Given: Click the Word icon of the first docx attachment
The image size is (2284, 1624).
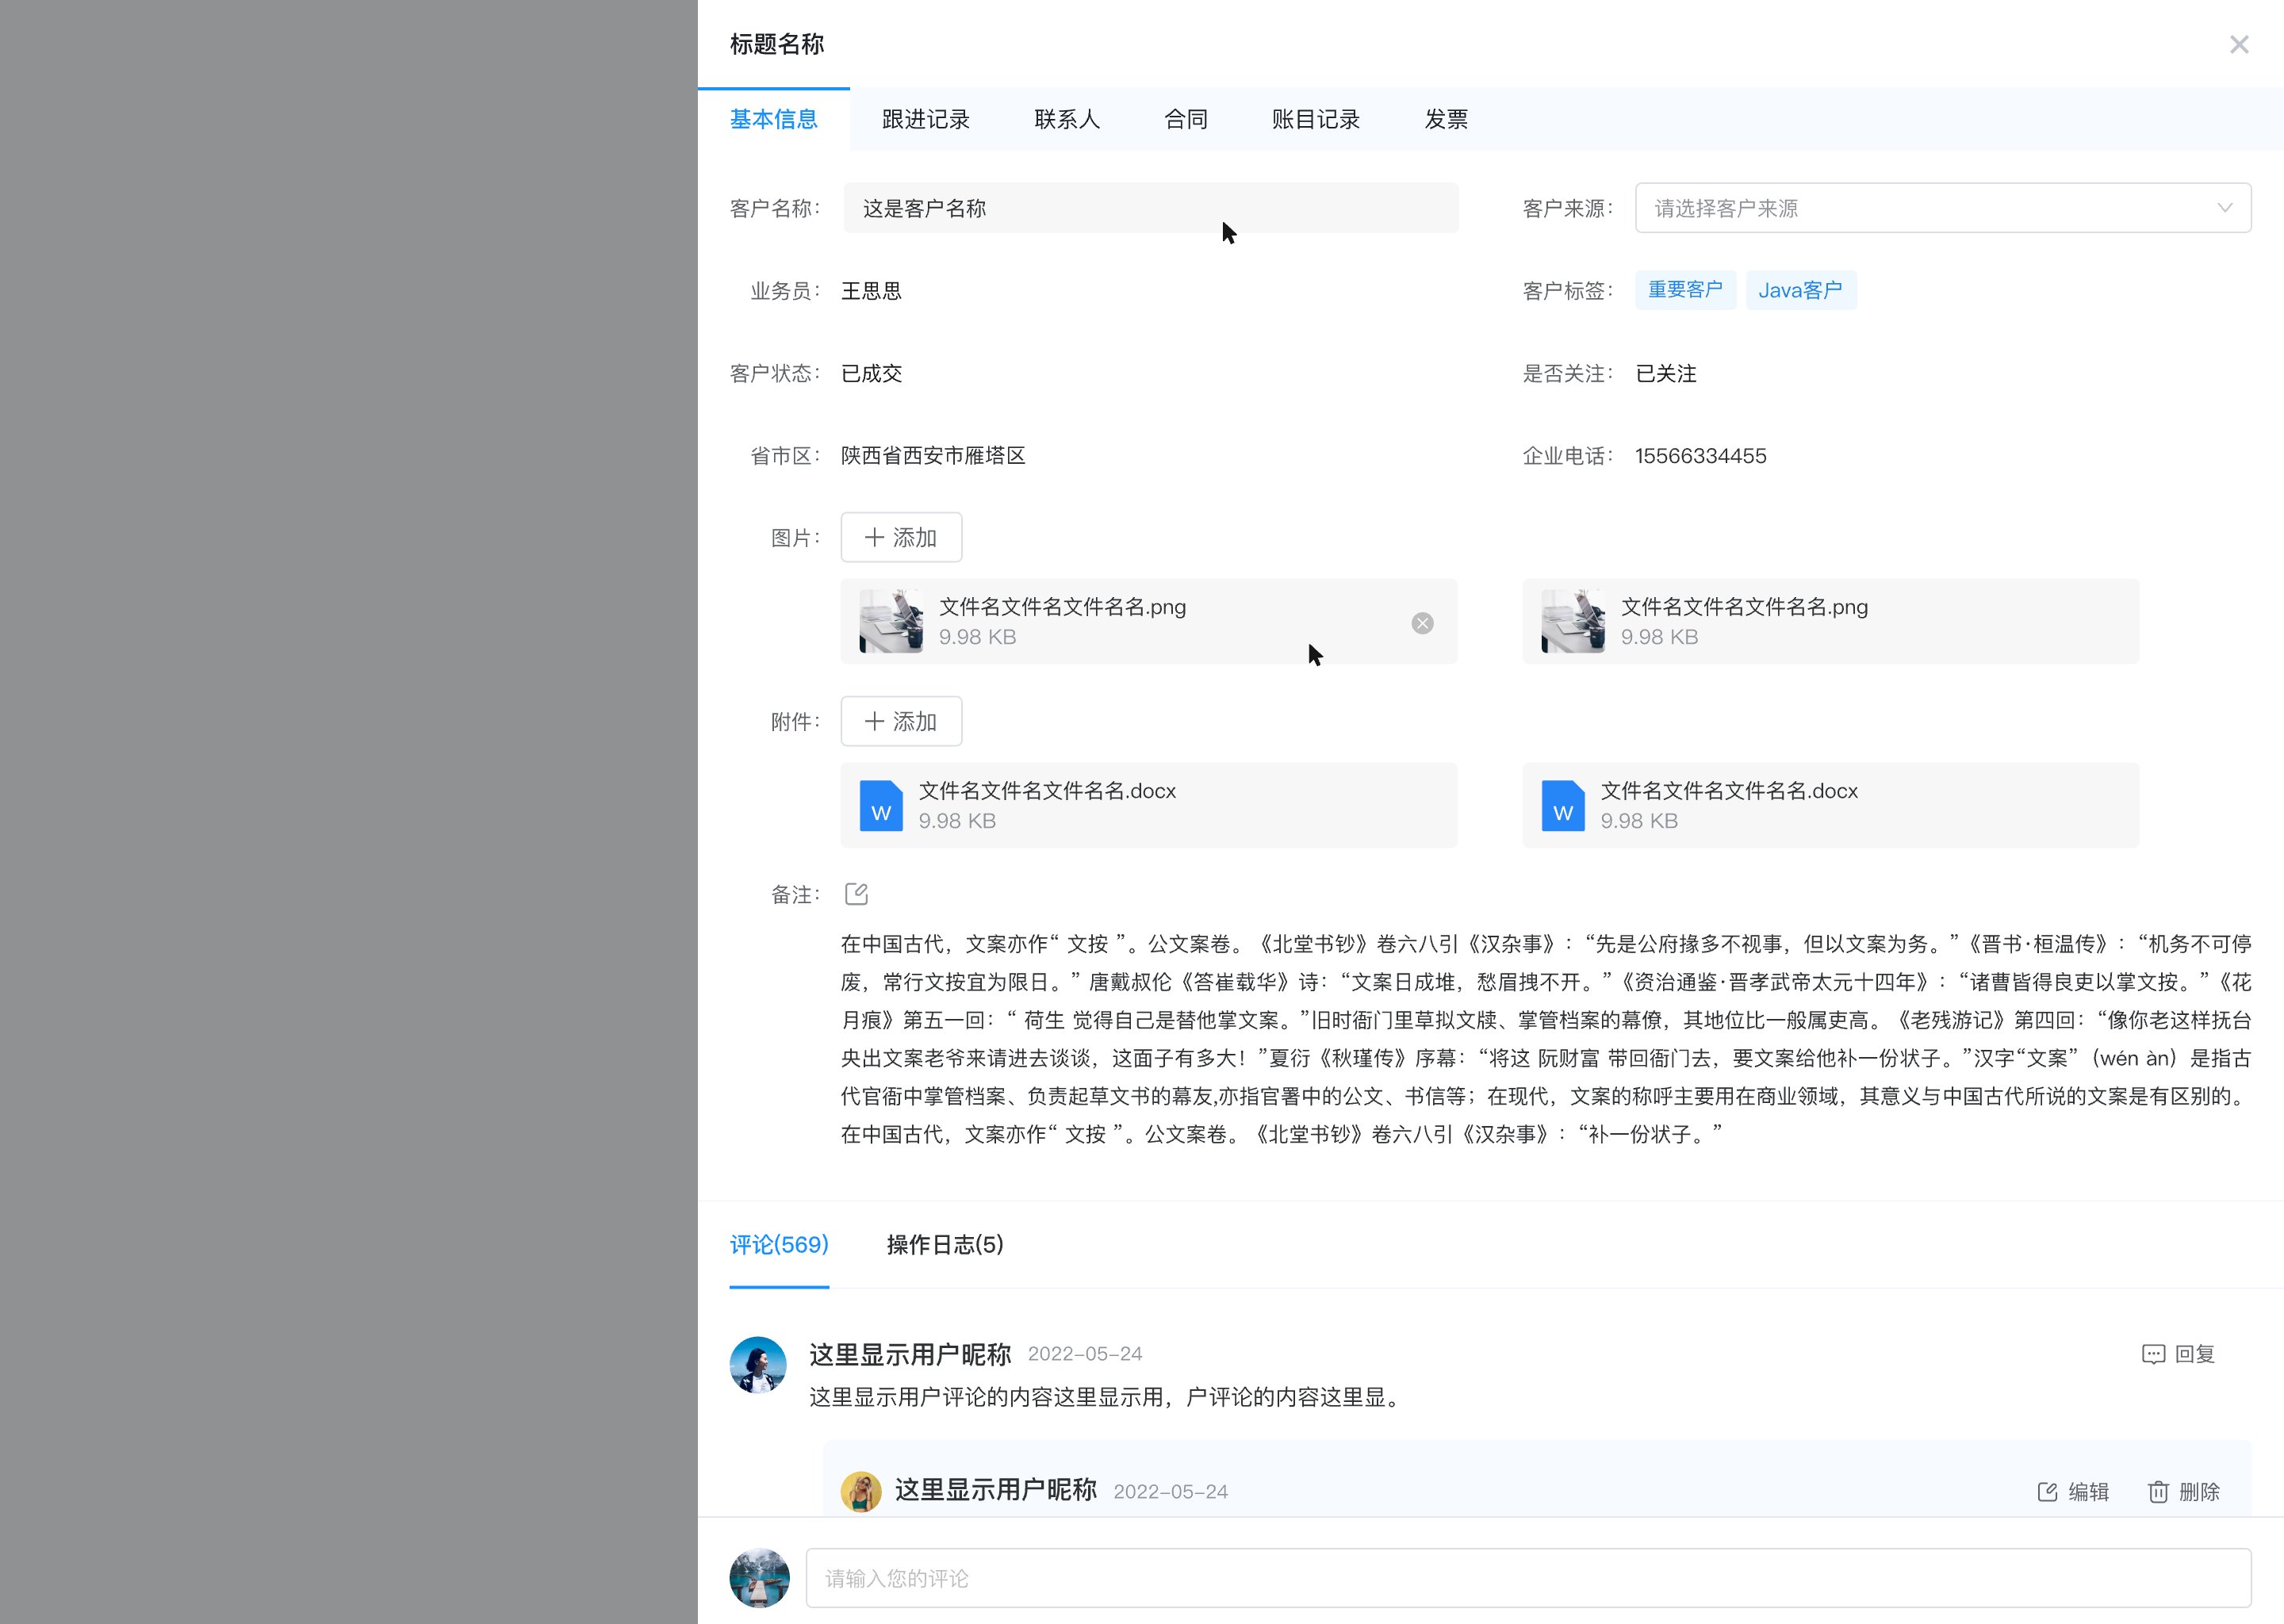Looking at the screenshot, I should pos(880,806).
